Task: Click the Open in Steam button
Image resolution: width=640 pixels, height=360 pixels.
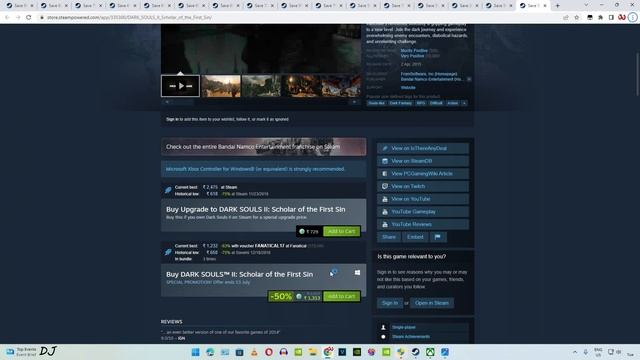Action: pos(432,303)
